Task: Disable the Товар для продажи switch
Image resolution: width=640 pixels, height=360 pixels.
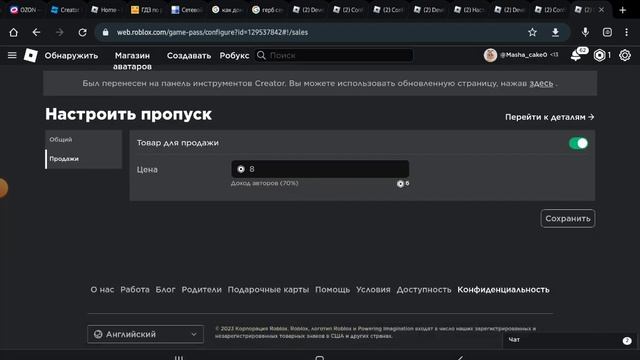Action: [x=578, y=143]
